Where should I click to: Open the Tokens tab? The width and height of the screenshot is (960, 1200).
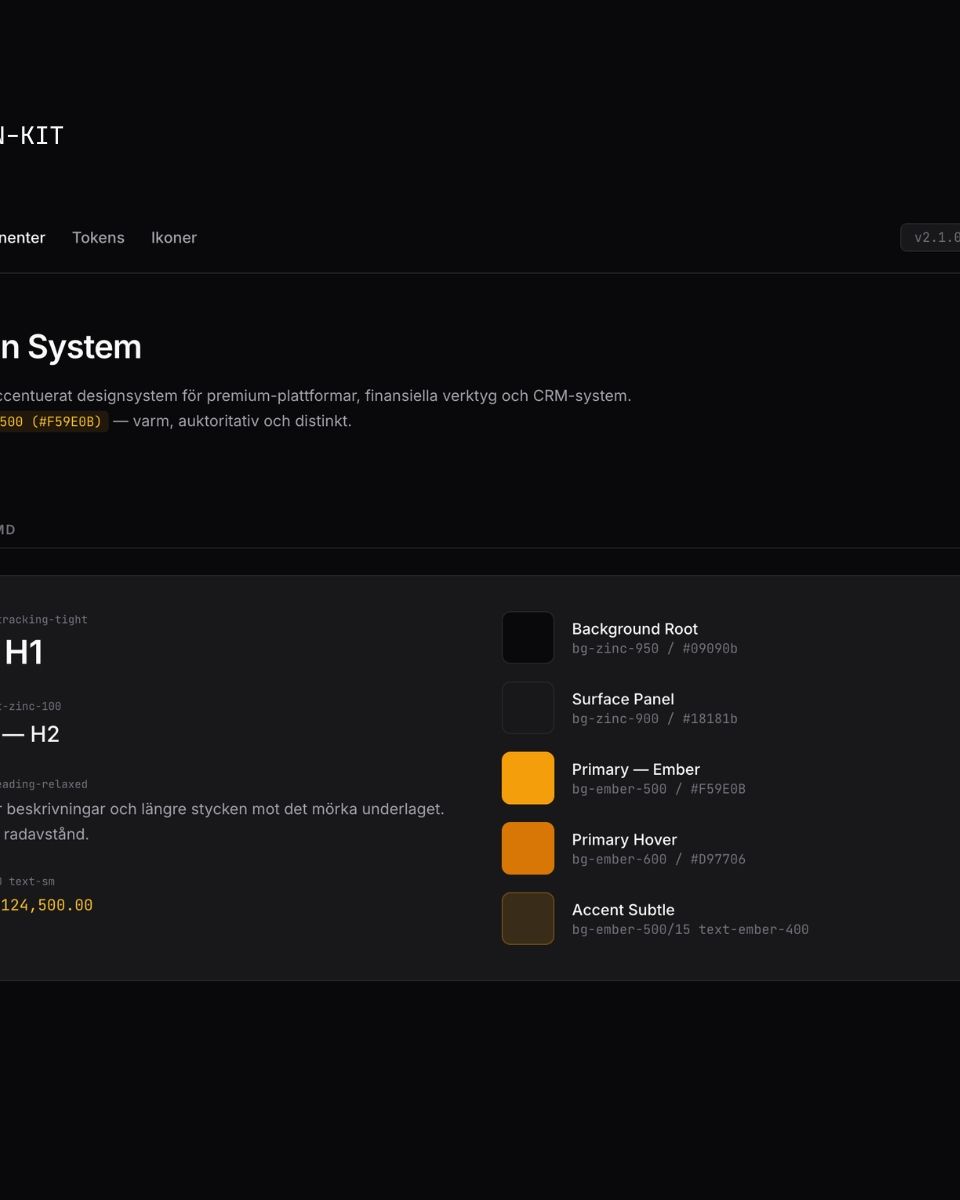[98, 238]
